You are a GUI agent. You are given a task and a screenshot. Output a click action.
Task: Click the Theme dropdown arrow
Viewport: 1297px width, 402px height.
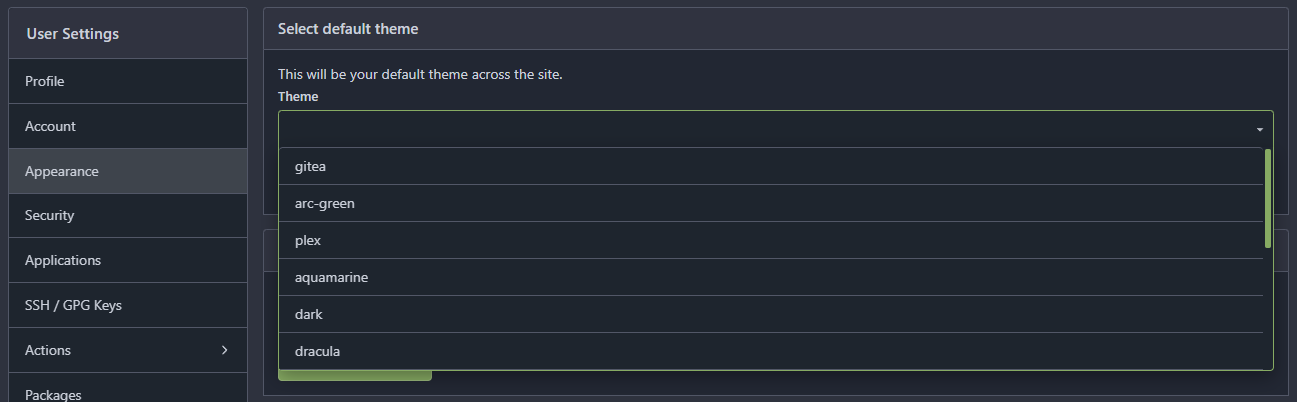click(x=1259, y=130)
